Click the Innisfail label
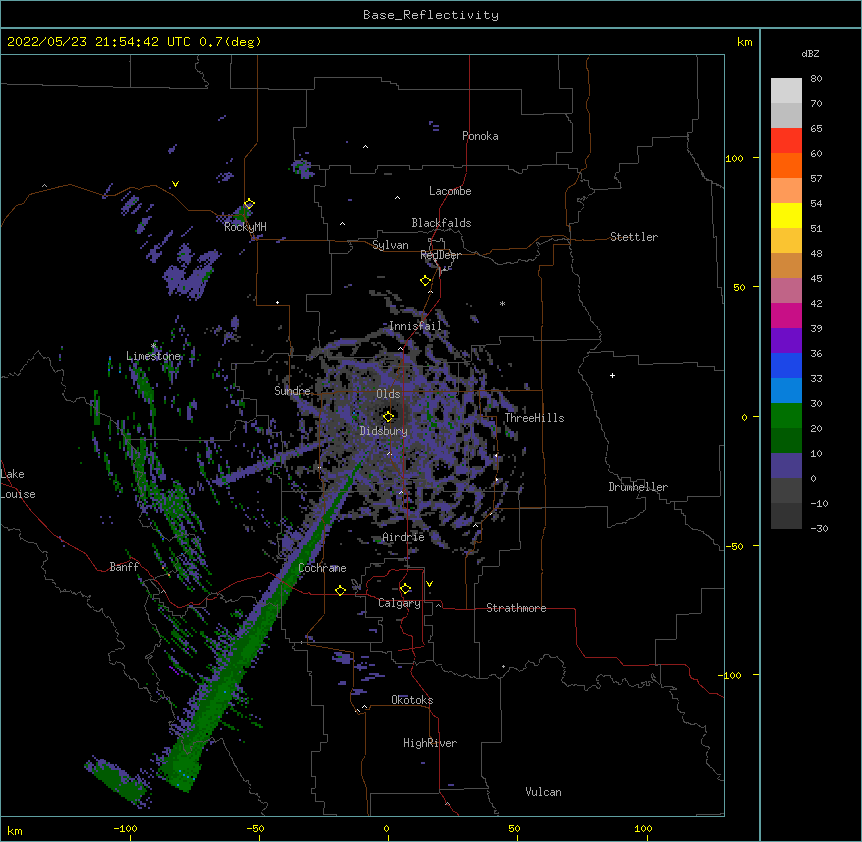The width and height of the screenshot is (862, 842). [415, 326]
